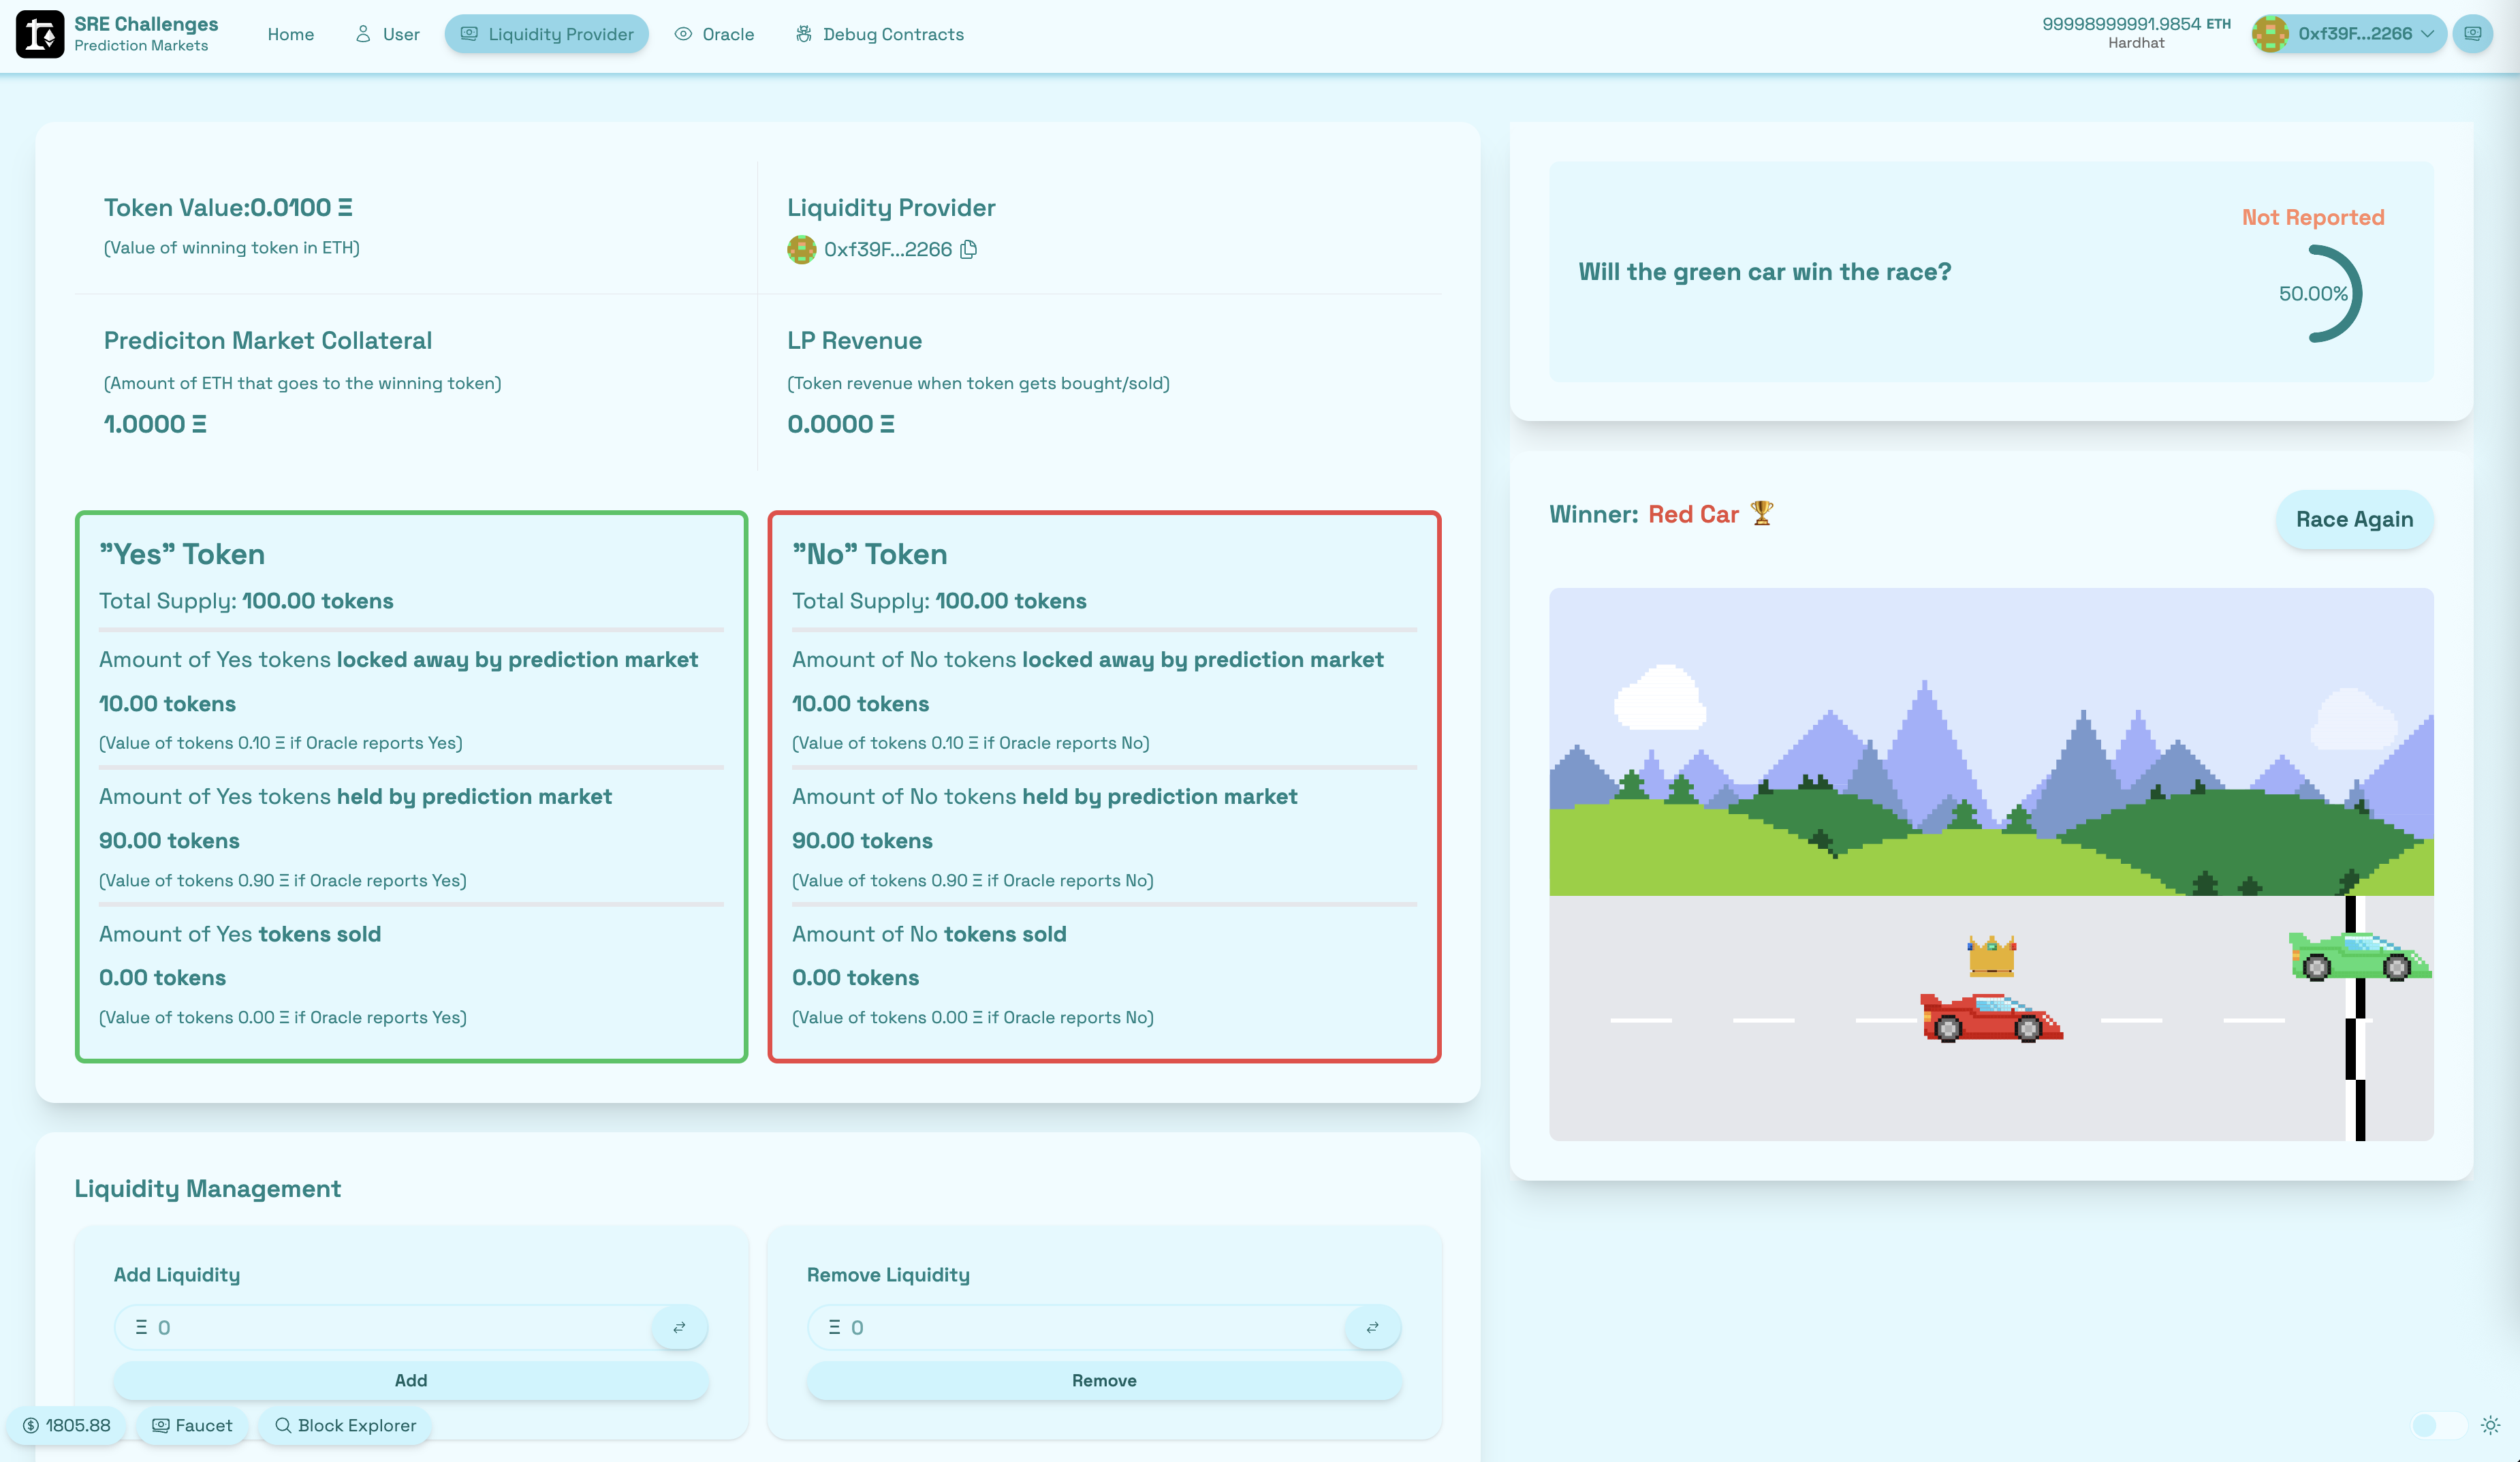
Task: Click the sun theme icon
Action: 2490,1425
